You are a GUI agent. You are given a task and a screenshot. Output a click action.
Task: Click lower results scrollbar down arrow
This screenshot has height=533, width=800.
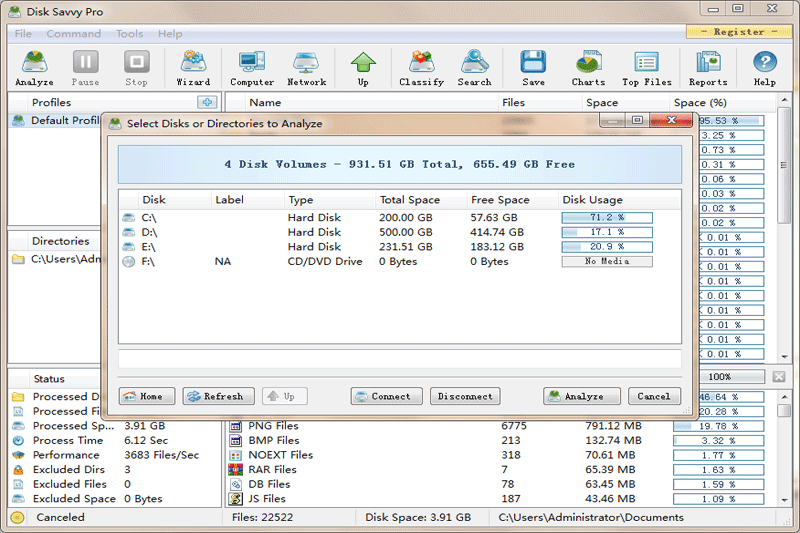coord(785,500)
